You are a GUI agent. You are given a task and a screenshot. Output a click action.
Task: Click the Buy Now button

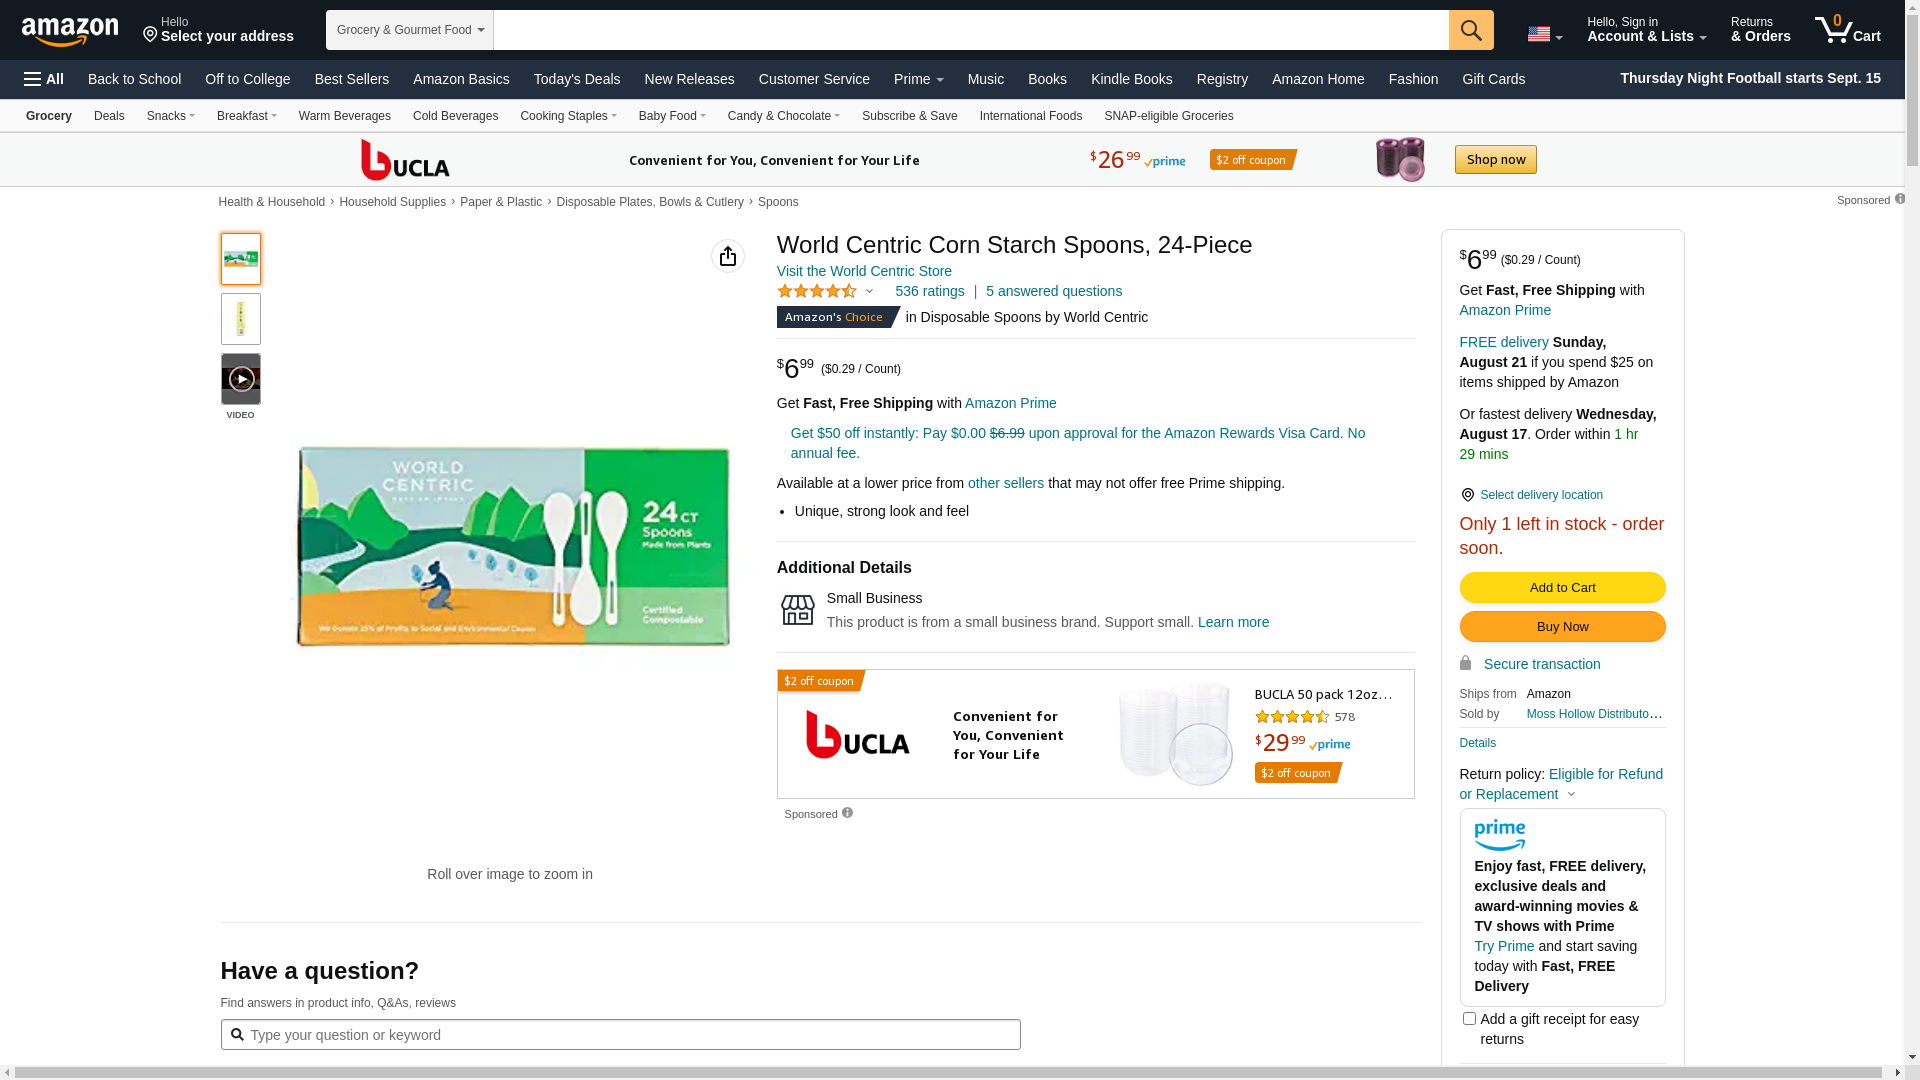(x=1561, y=627)
